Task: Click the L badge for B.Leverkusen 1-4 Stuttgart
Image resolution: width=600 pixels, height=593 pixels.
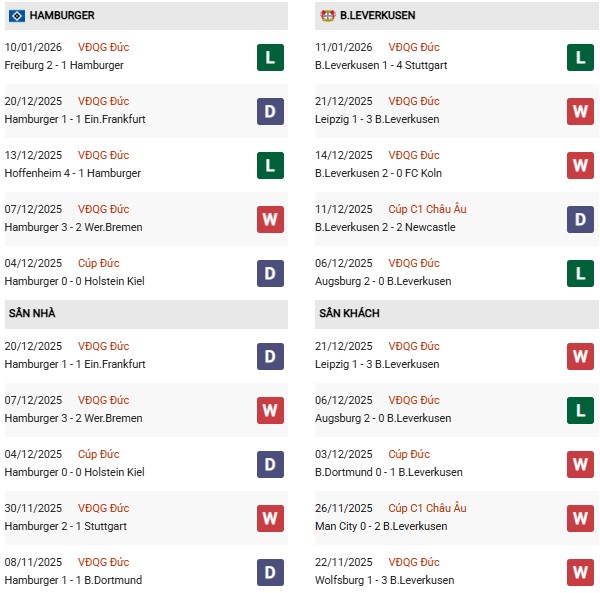Action: pyautogui.click(x=581, y=57)
